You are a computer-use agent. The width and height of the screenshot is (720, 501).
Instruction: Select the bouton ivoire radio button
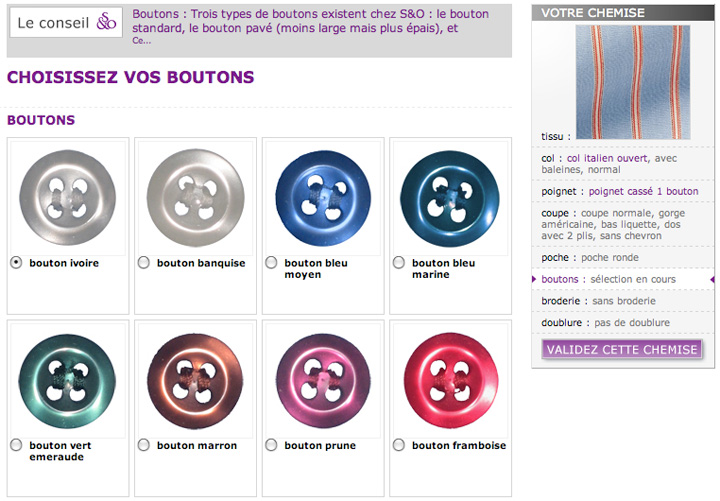pyautogui.click(x=16, y=263)
